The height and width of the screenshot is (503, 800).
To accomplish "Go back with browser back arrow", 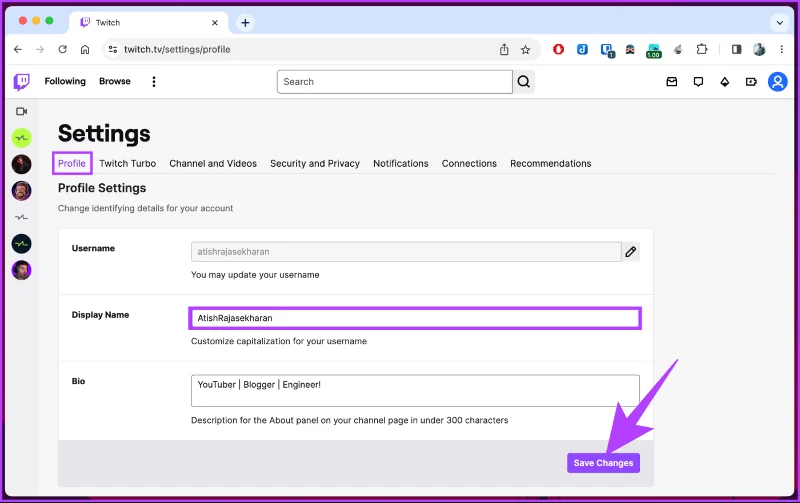I will click(18, 49).
